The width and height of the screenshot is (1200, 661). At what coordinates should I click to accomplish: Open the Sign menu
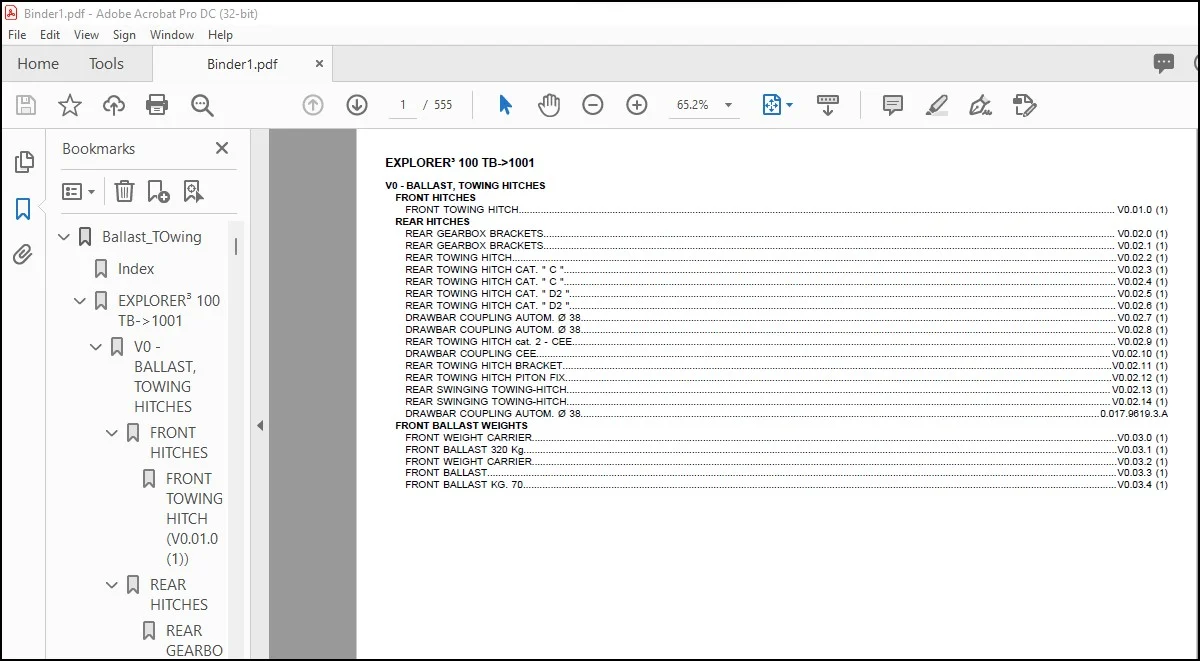pos(124,34)
